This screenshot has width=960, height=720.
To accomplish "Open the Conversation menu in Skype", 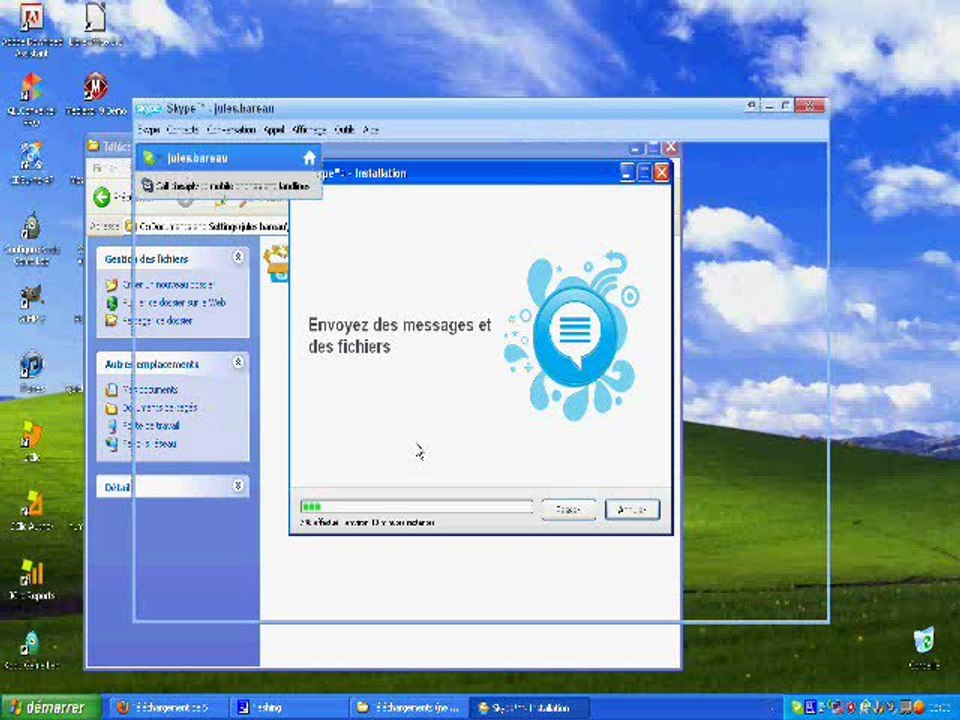I will 231,130.
